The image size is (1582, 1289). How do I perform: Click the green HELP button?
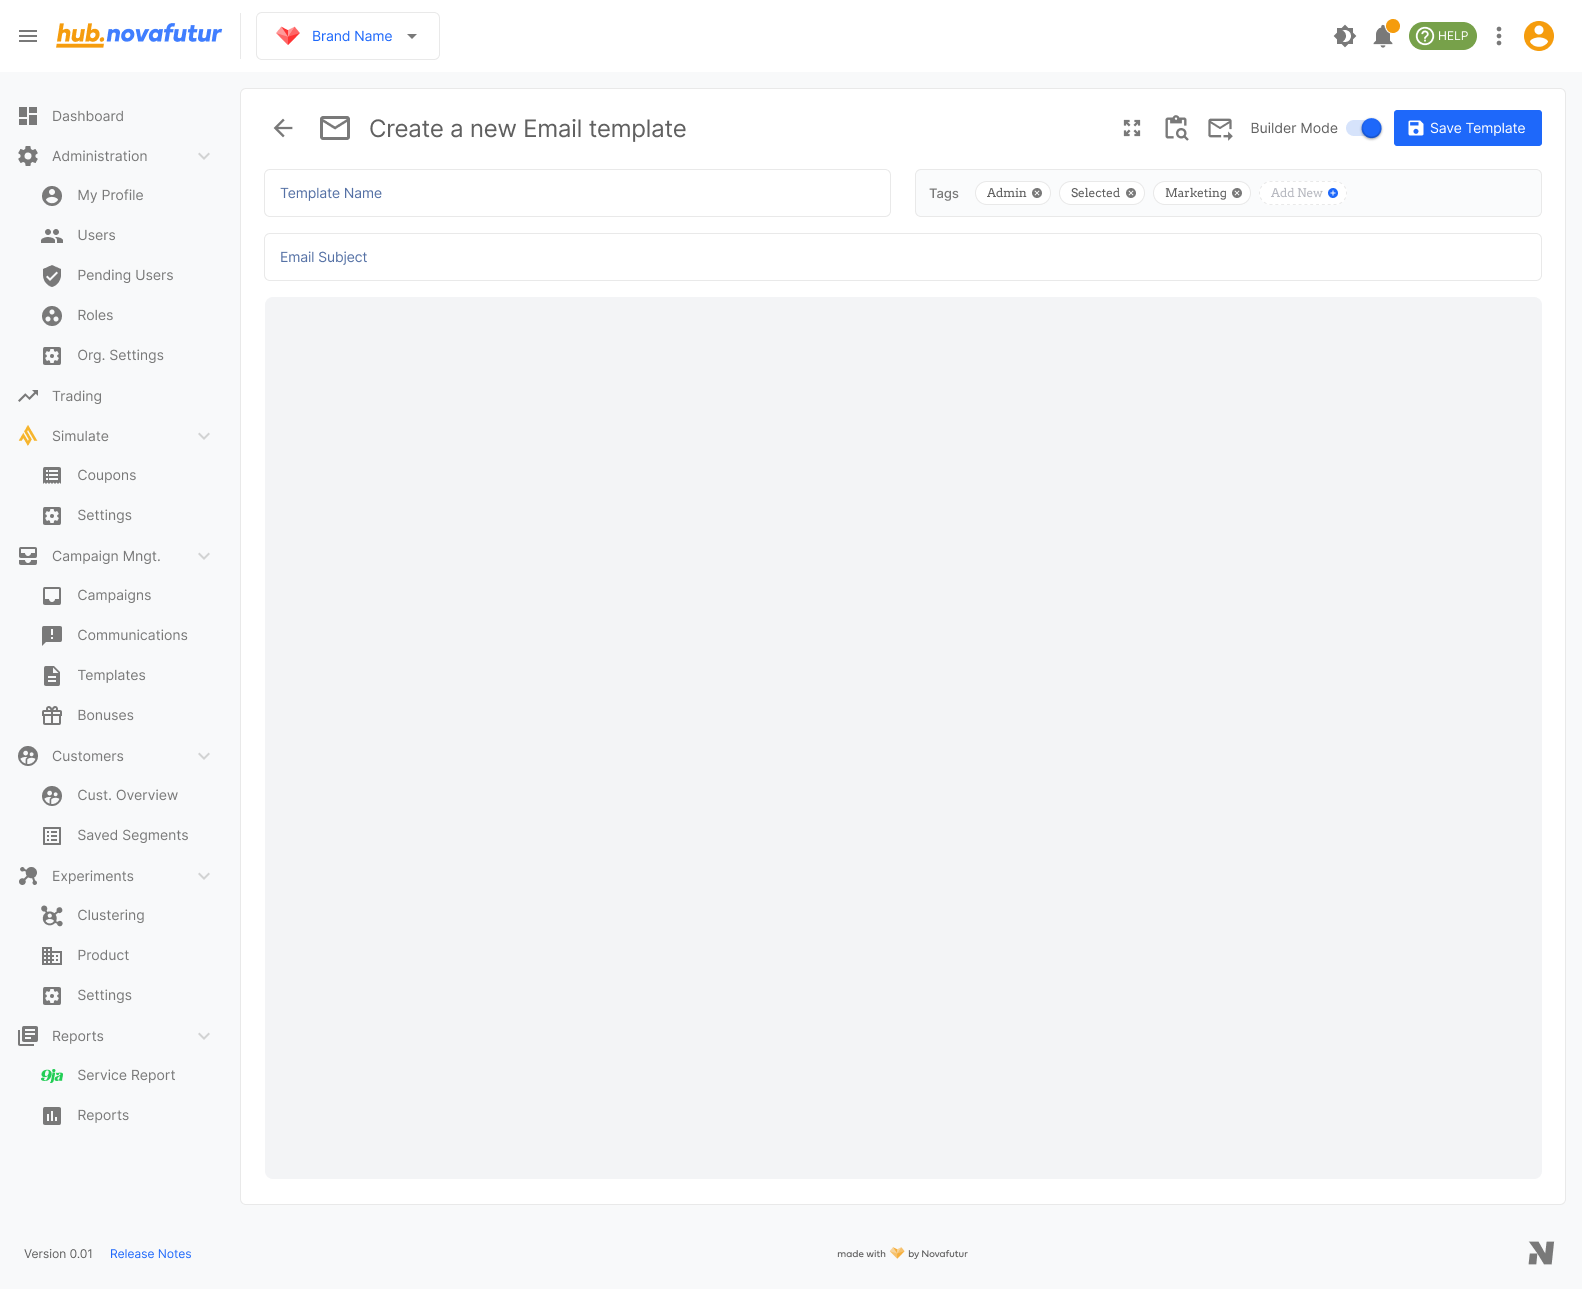click(x=1442, y=36)
